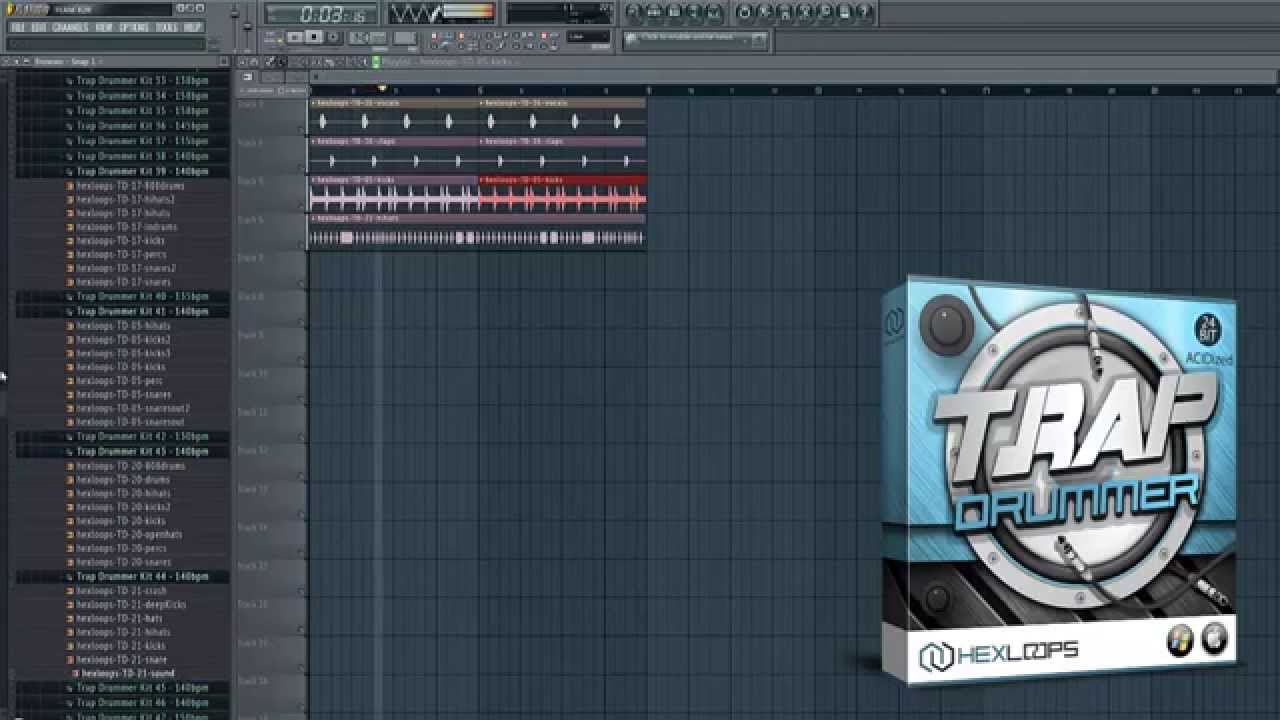Click the yellow playhead marker on timeline
The width and height of the screenshot is (1280, 720).
(x=382, y=89)
